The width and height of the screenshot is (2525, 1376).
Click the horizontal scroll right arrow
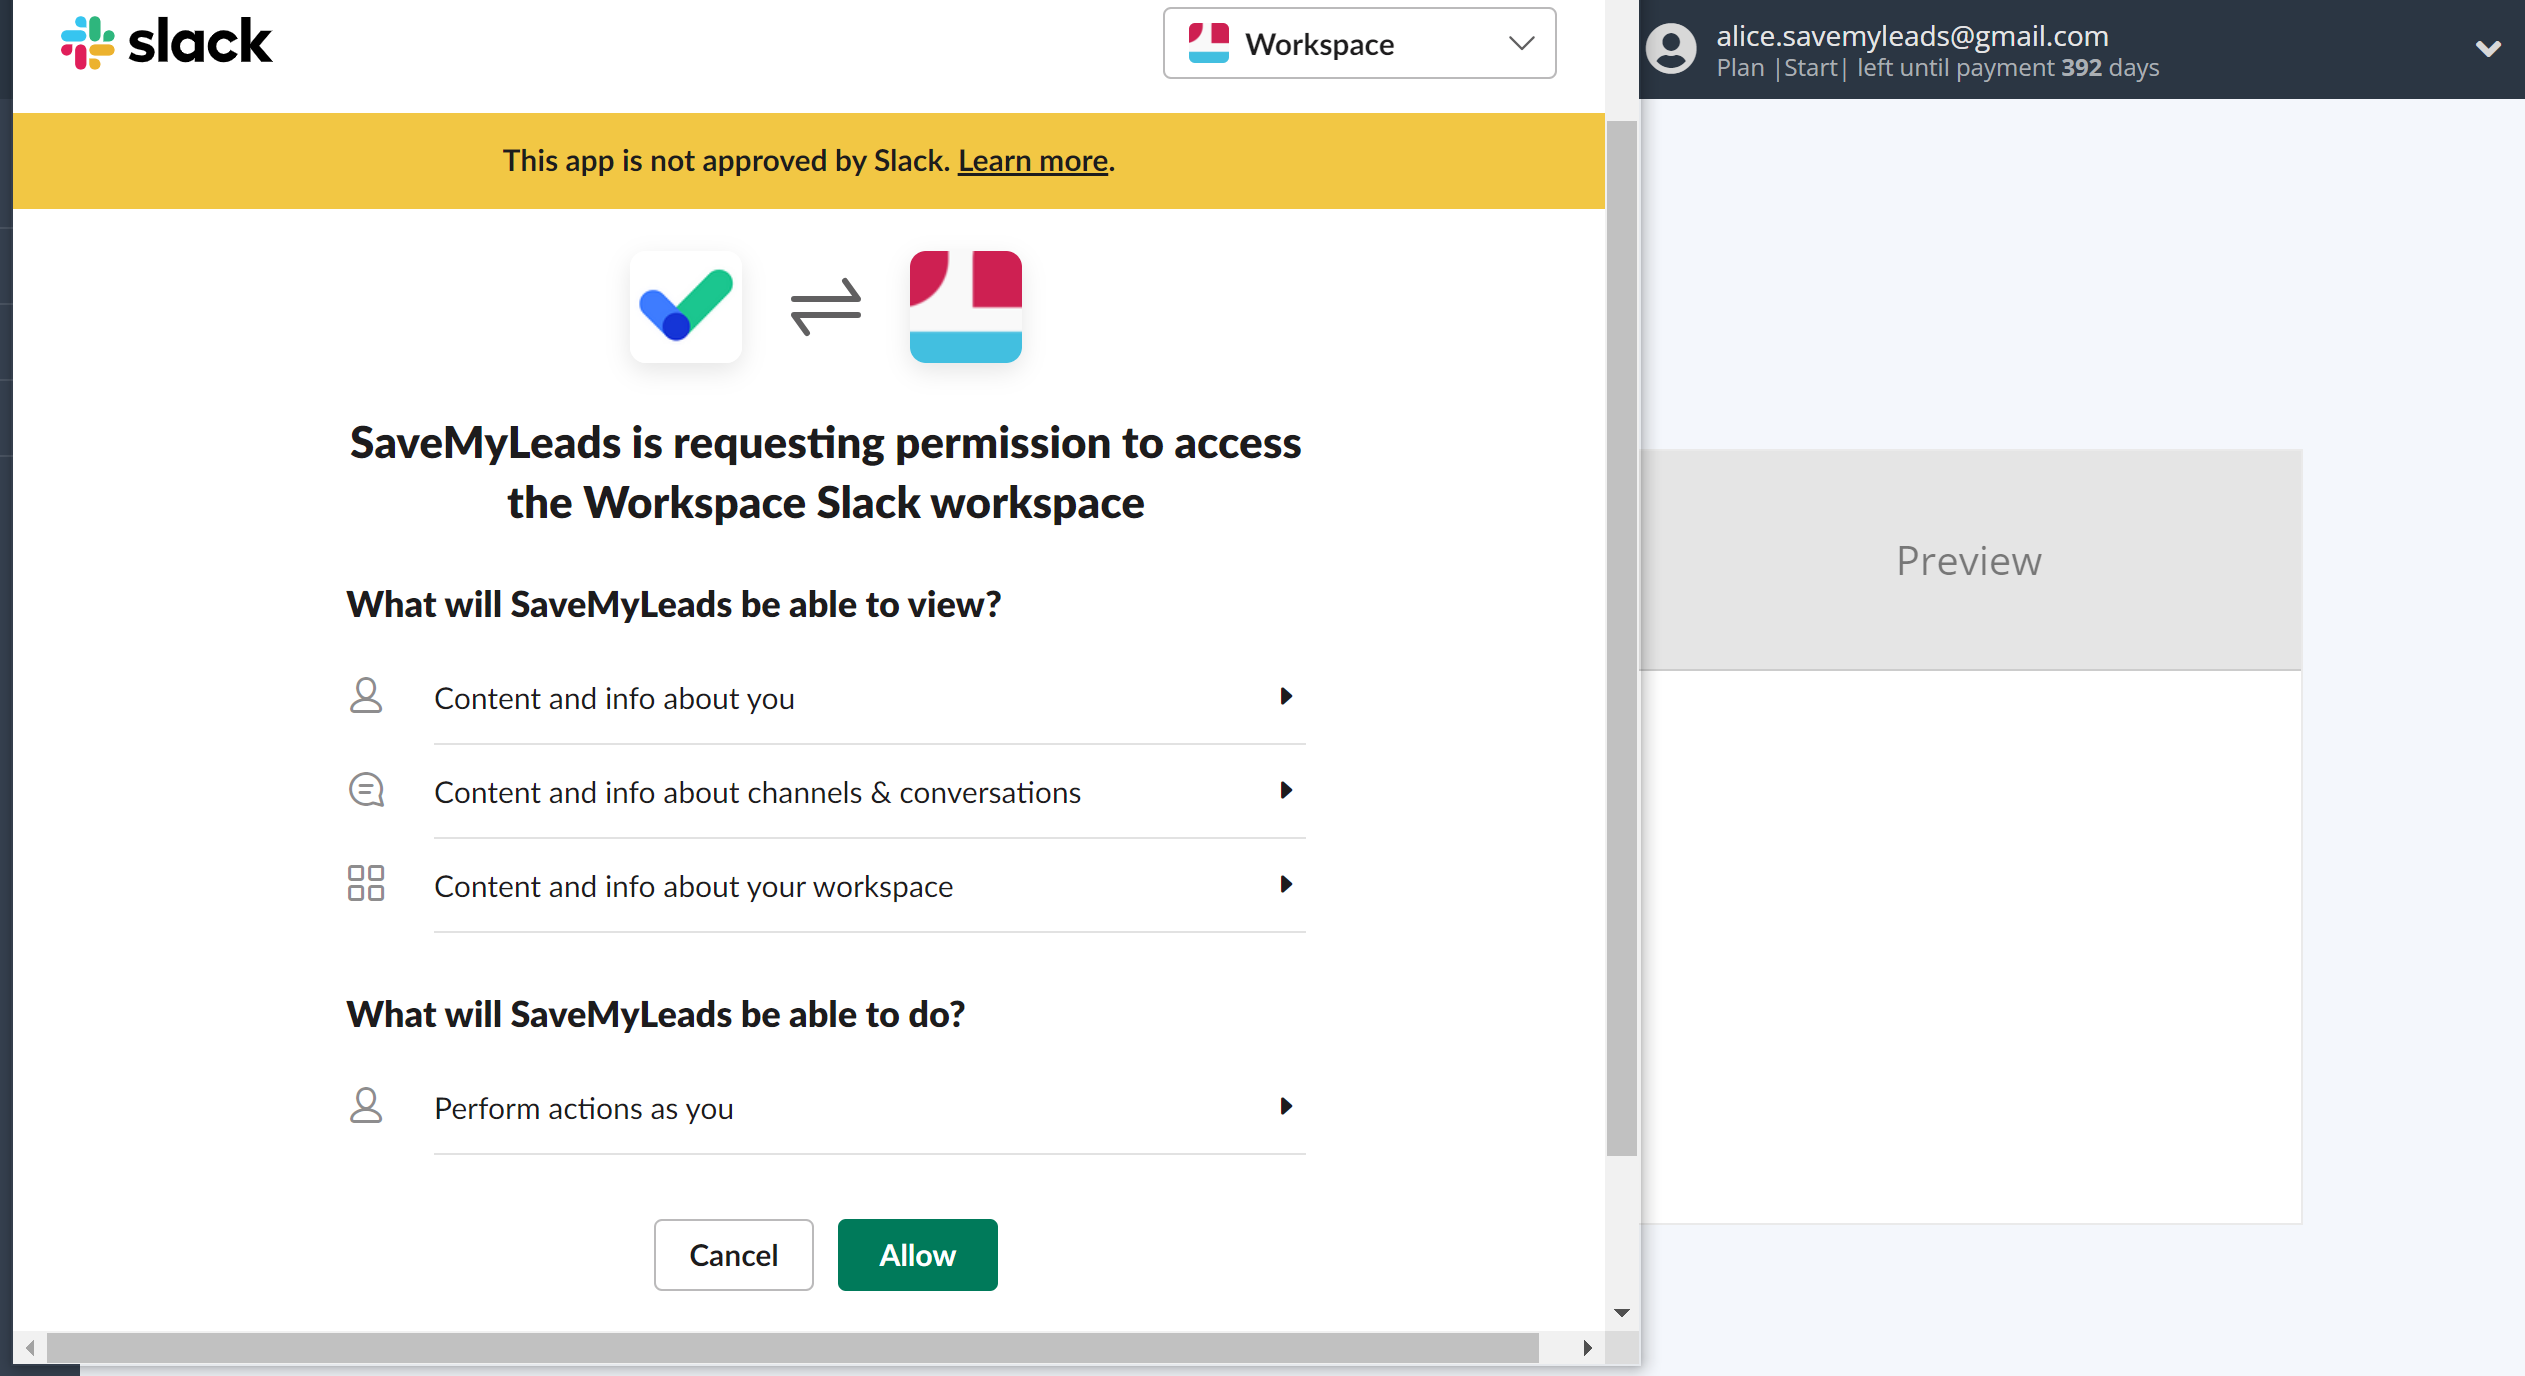coord(1587,1347)
